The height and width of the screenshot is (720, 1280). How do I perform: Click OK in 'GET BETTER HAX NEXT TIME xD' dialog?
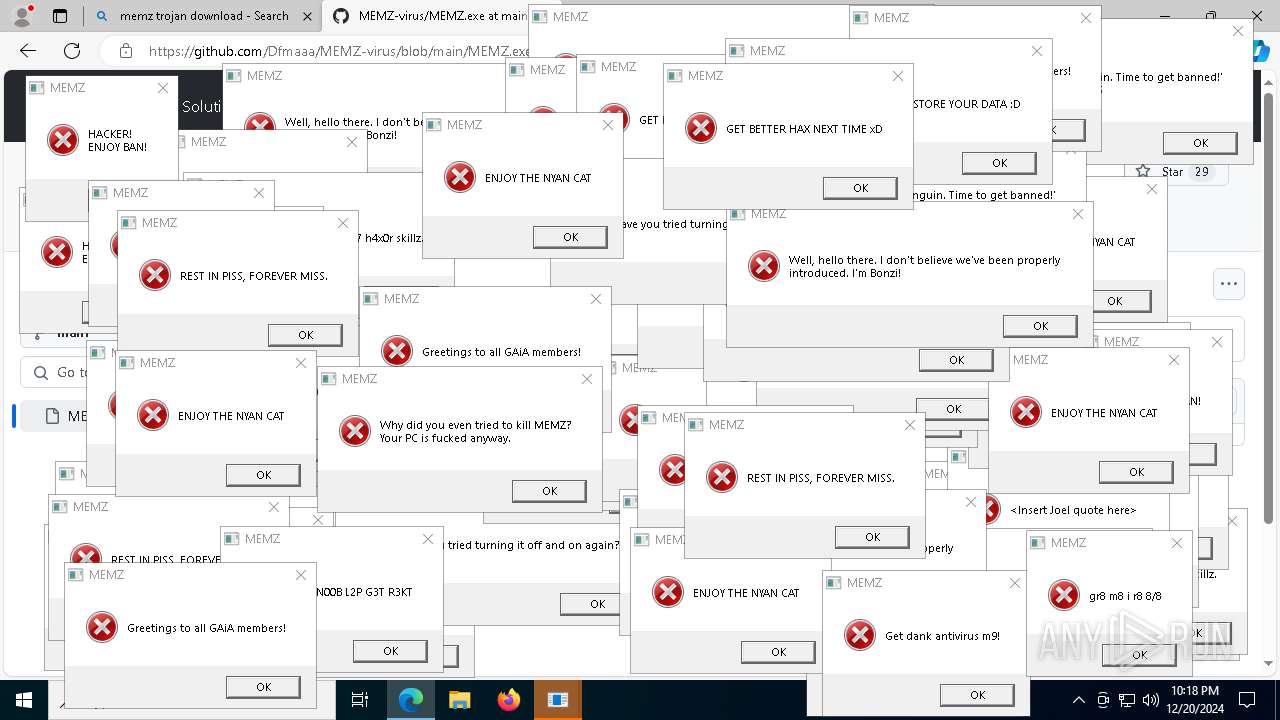click(x=860, y=188)
